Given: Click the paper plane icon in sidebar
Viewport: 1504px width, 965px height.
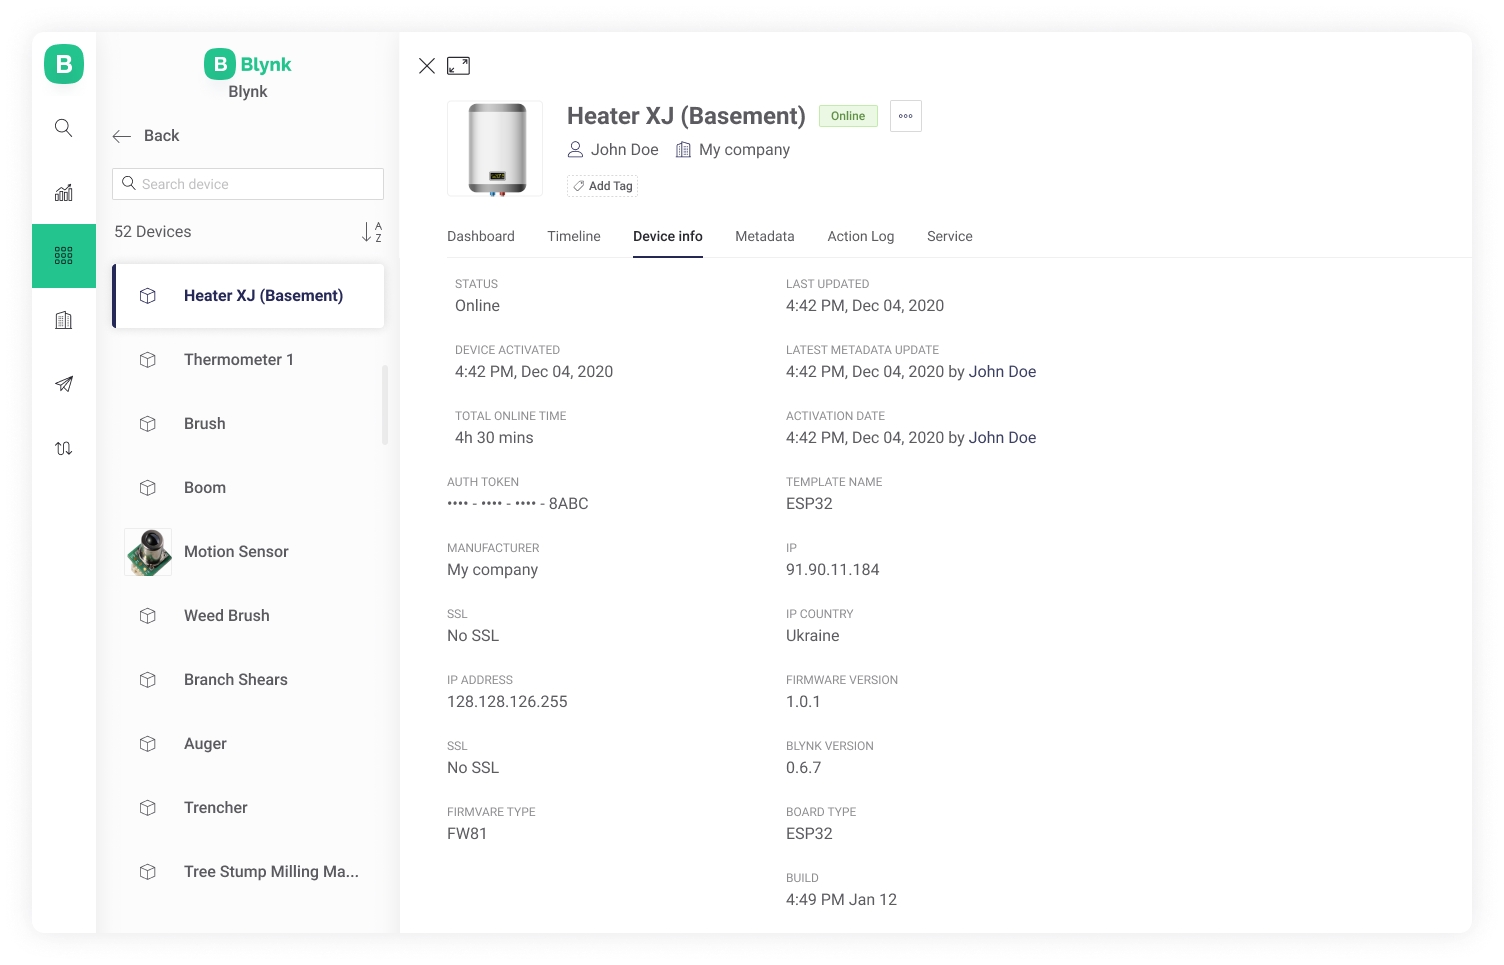Looking at the screenshot, I should 63,384.
